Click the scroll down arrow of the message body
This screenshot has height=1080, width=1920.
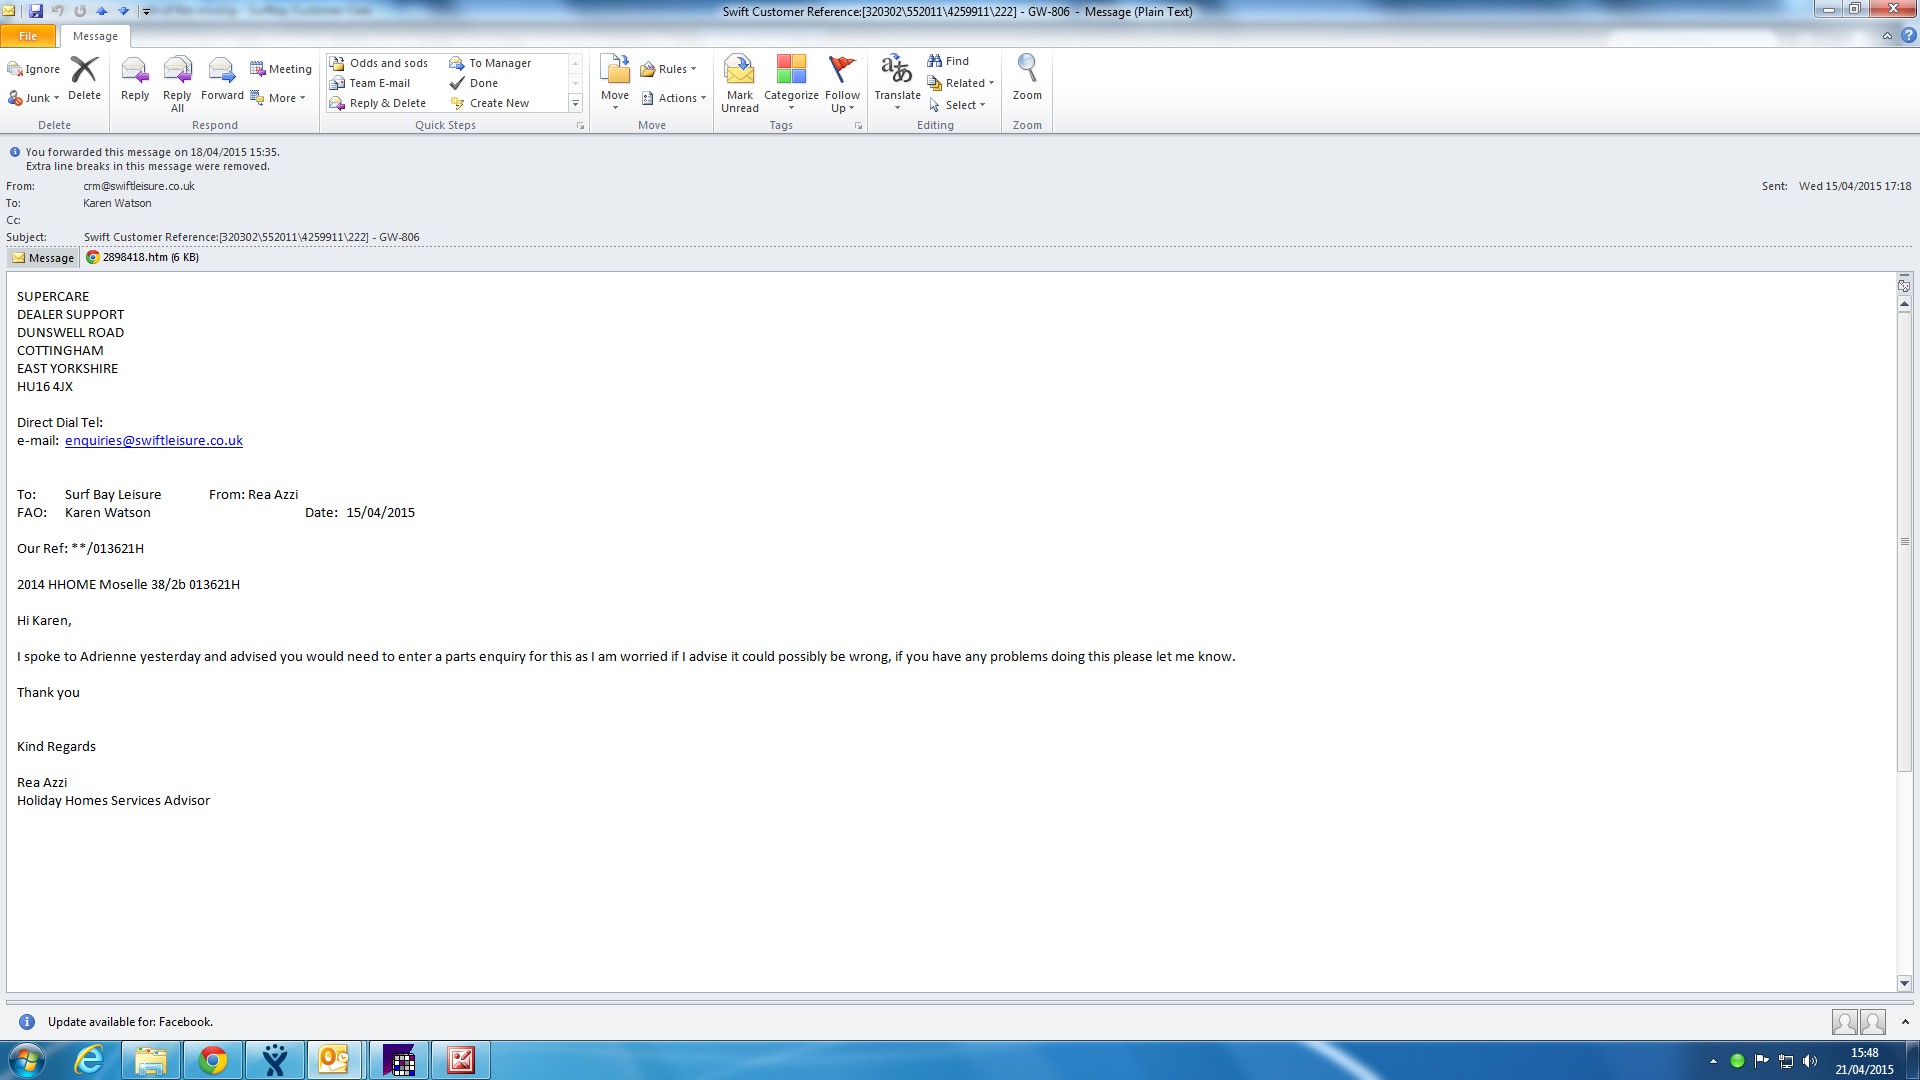tap(1904, 983)
